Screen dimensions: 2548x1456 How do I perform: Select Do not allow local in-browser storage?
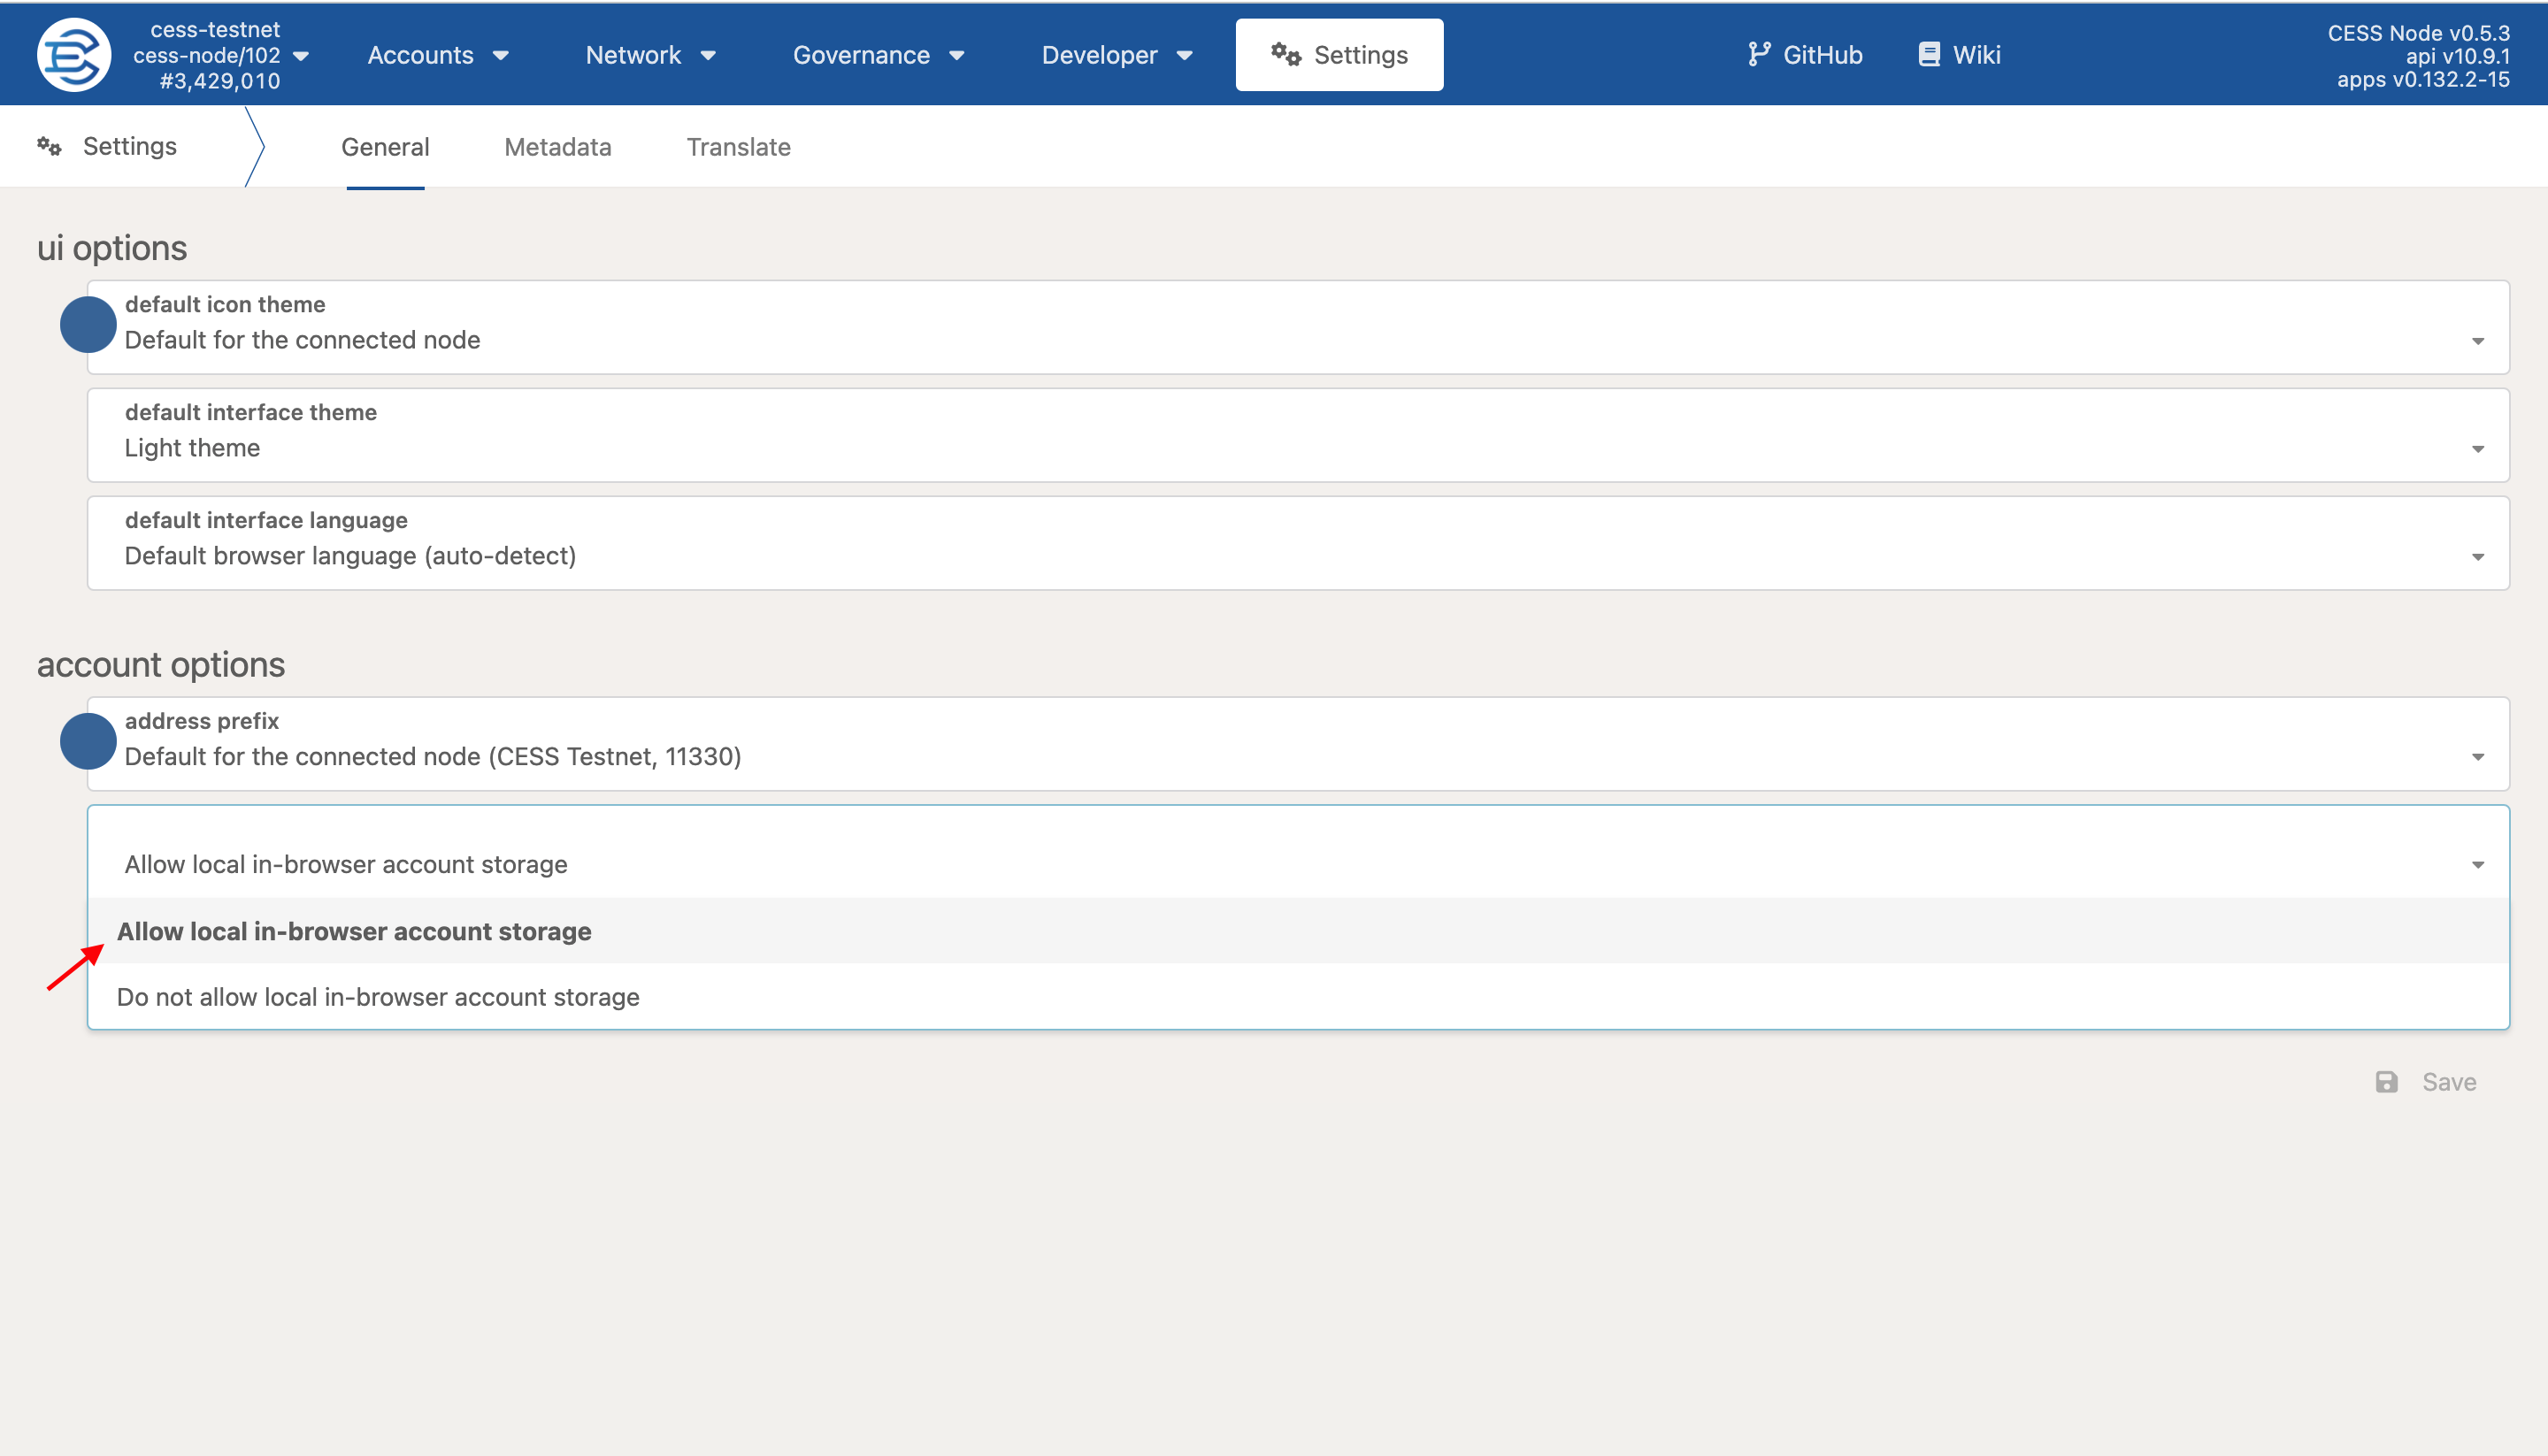tap(1298, 997)
